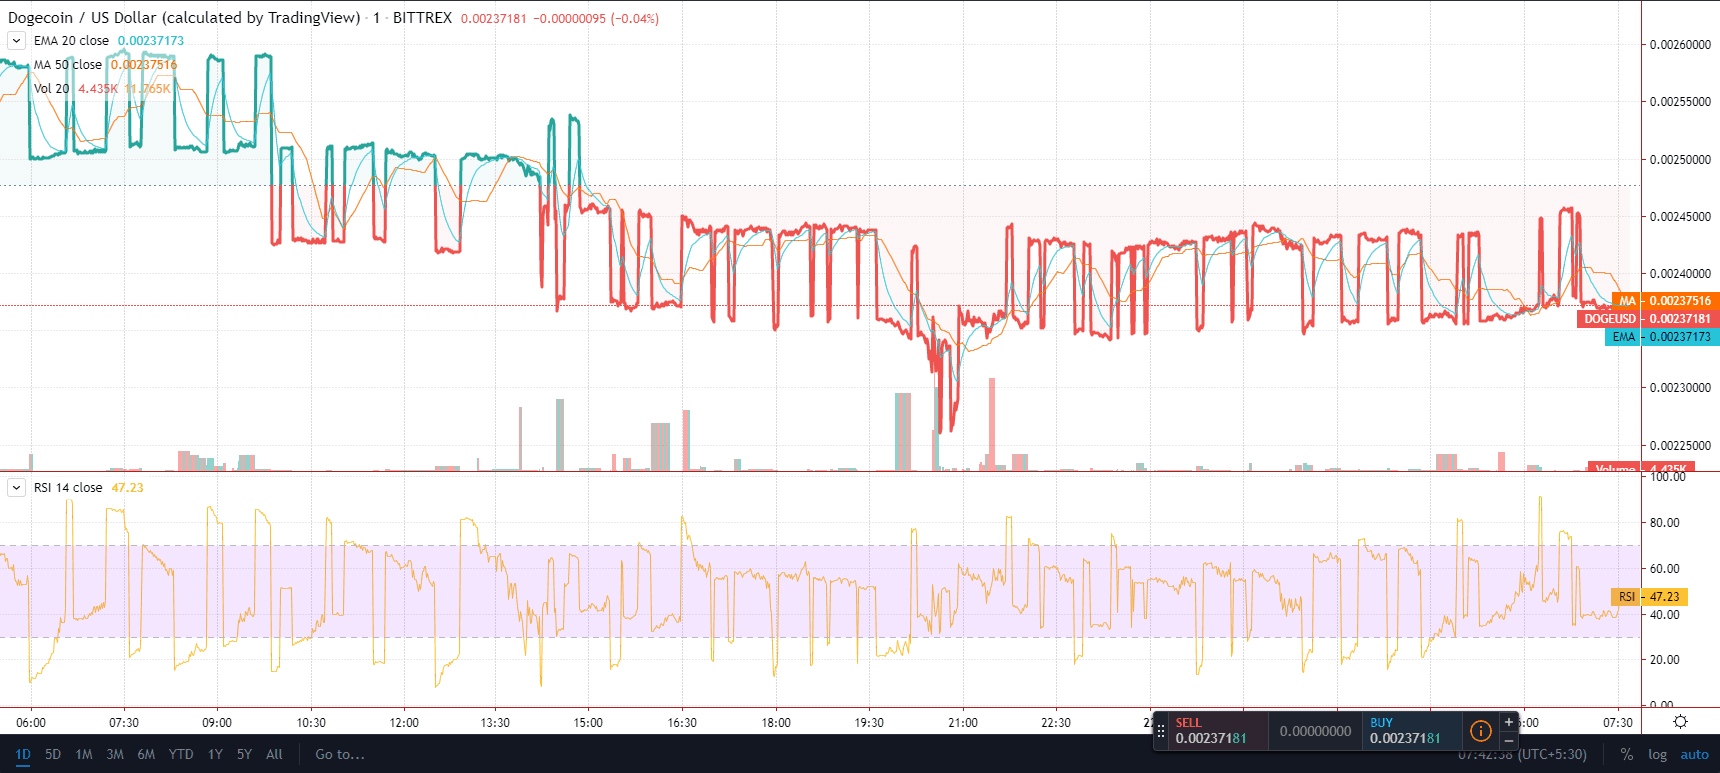
Task: Decrease order quantity with minus button
Action: pyautogui.click(x=1509, y=741)
